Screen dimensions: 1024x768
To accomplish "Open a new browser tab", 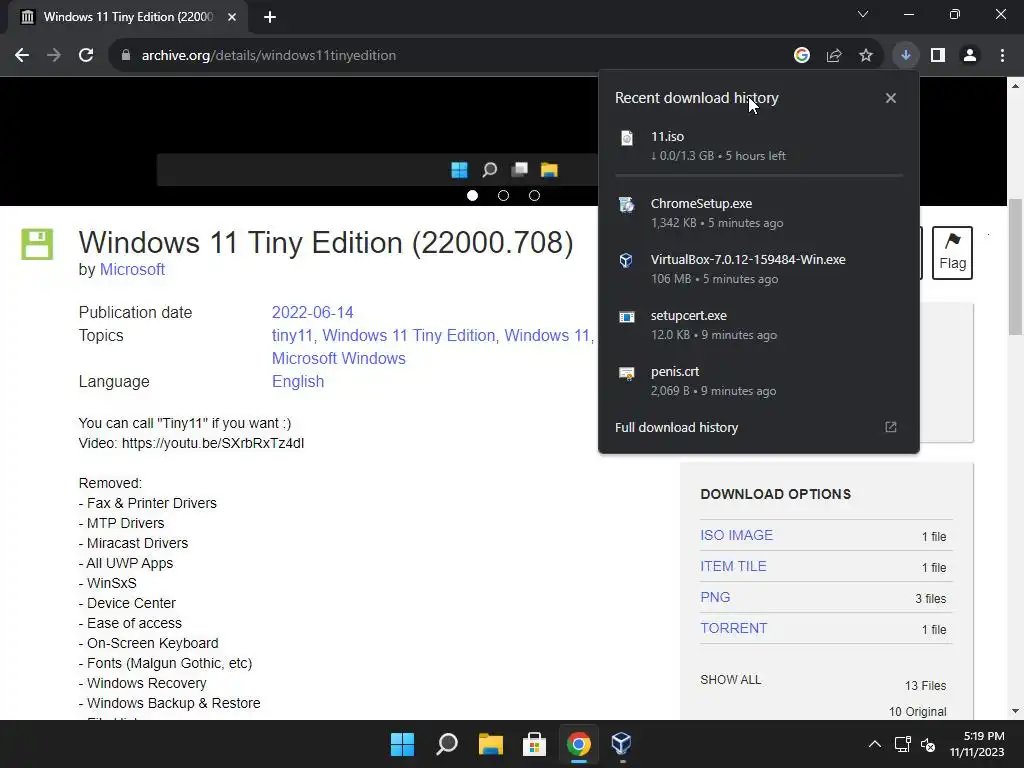I will click(x=270, y=17).
